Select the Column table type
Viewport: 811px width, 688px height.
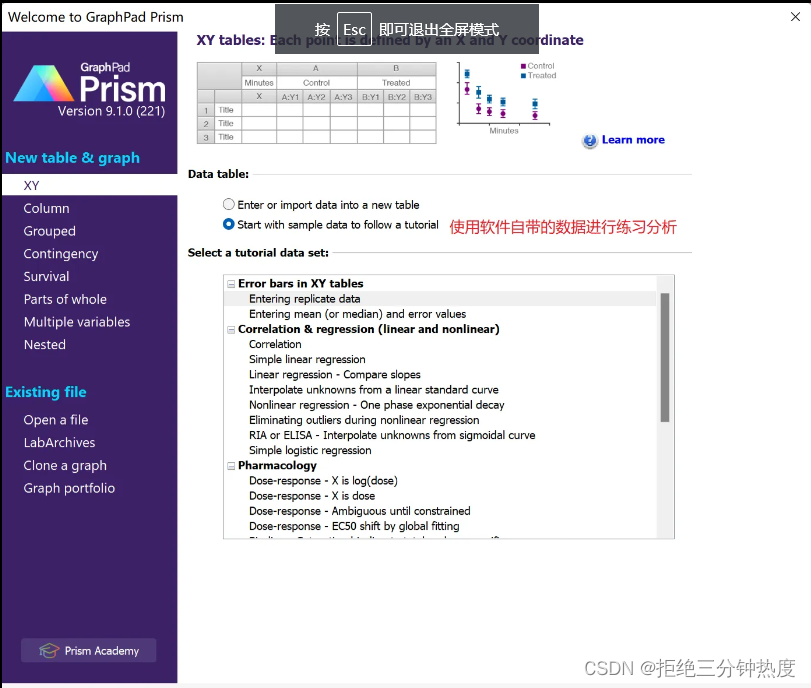[x=44, y=208]
